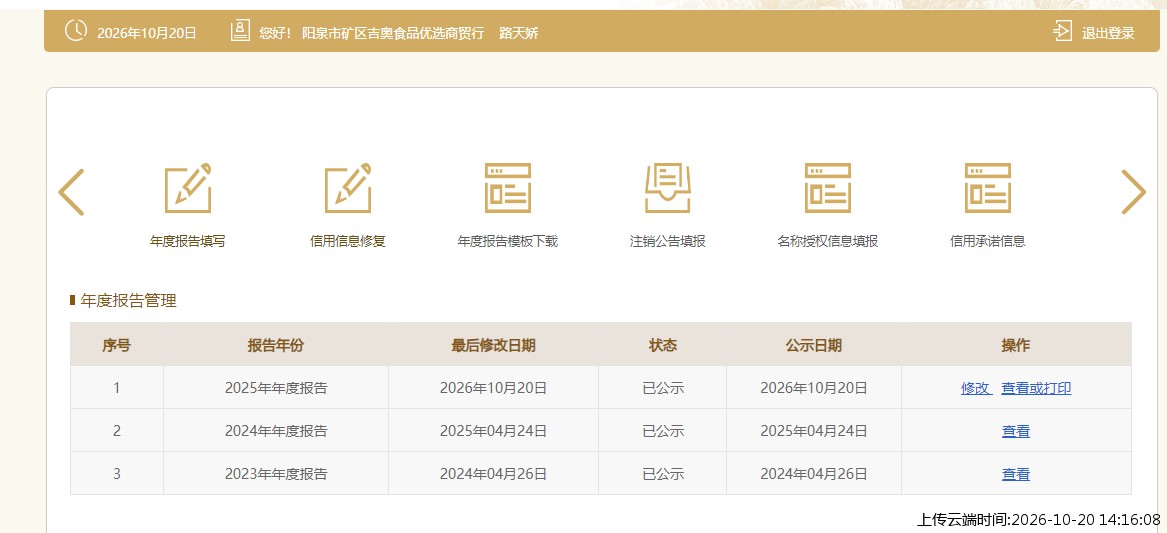The width and height of the screenshot is (1167, 533).
Task: Click the 操作 column header
Action: click(1016, 345)
